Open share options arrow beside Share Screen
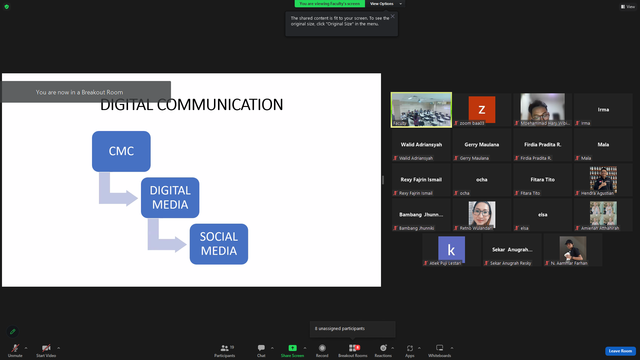This screenshot has height=360, width=640. (305, 348)
